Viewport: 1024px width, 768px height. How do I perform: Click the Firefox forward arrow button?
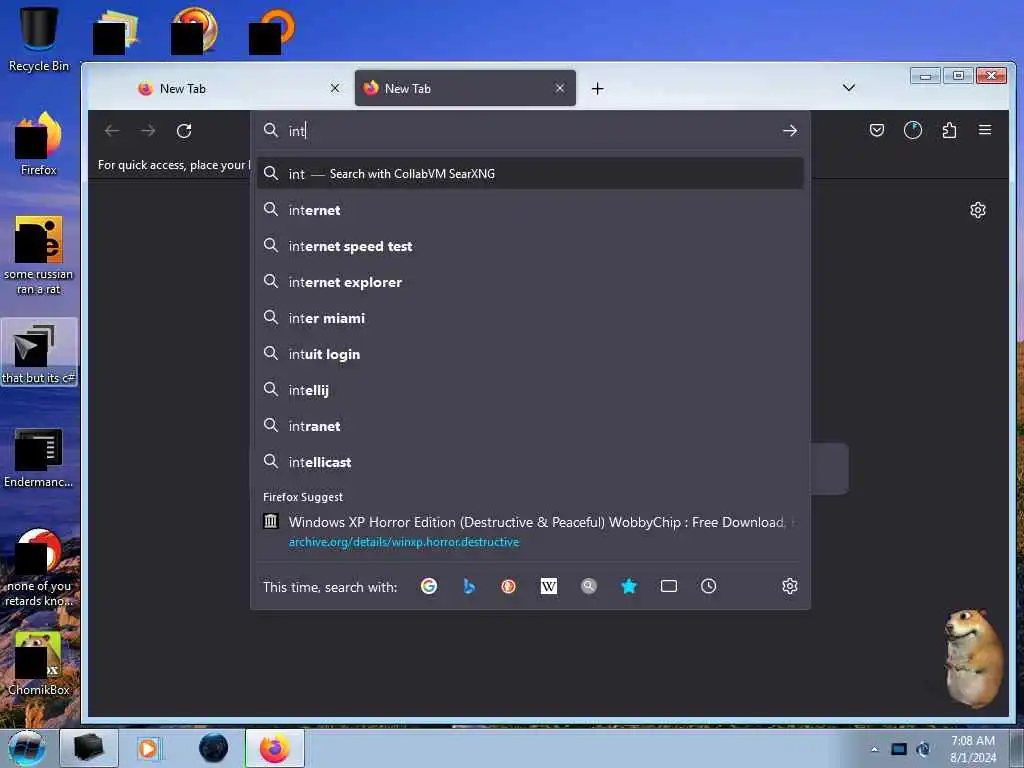click(148, 131)
